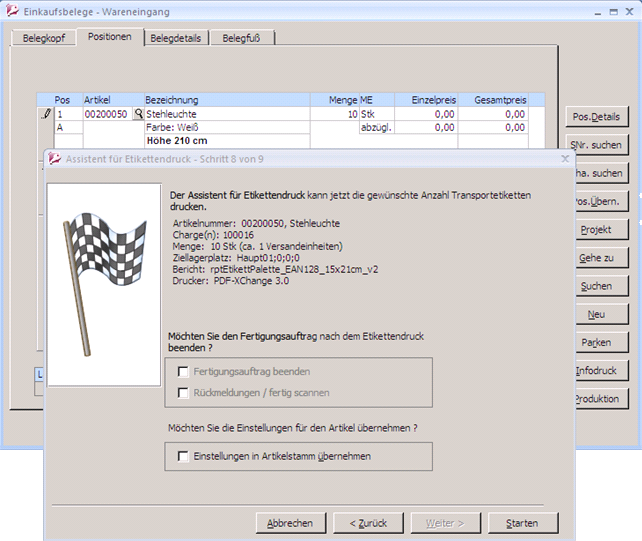Enable Fertigungsauftrag beenden checkbox

pos(183,371)
